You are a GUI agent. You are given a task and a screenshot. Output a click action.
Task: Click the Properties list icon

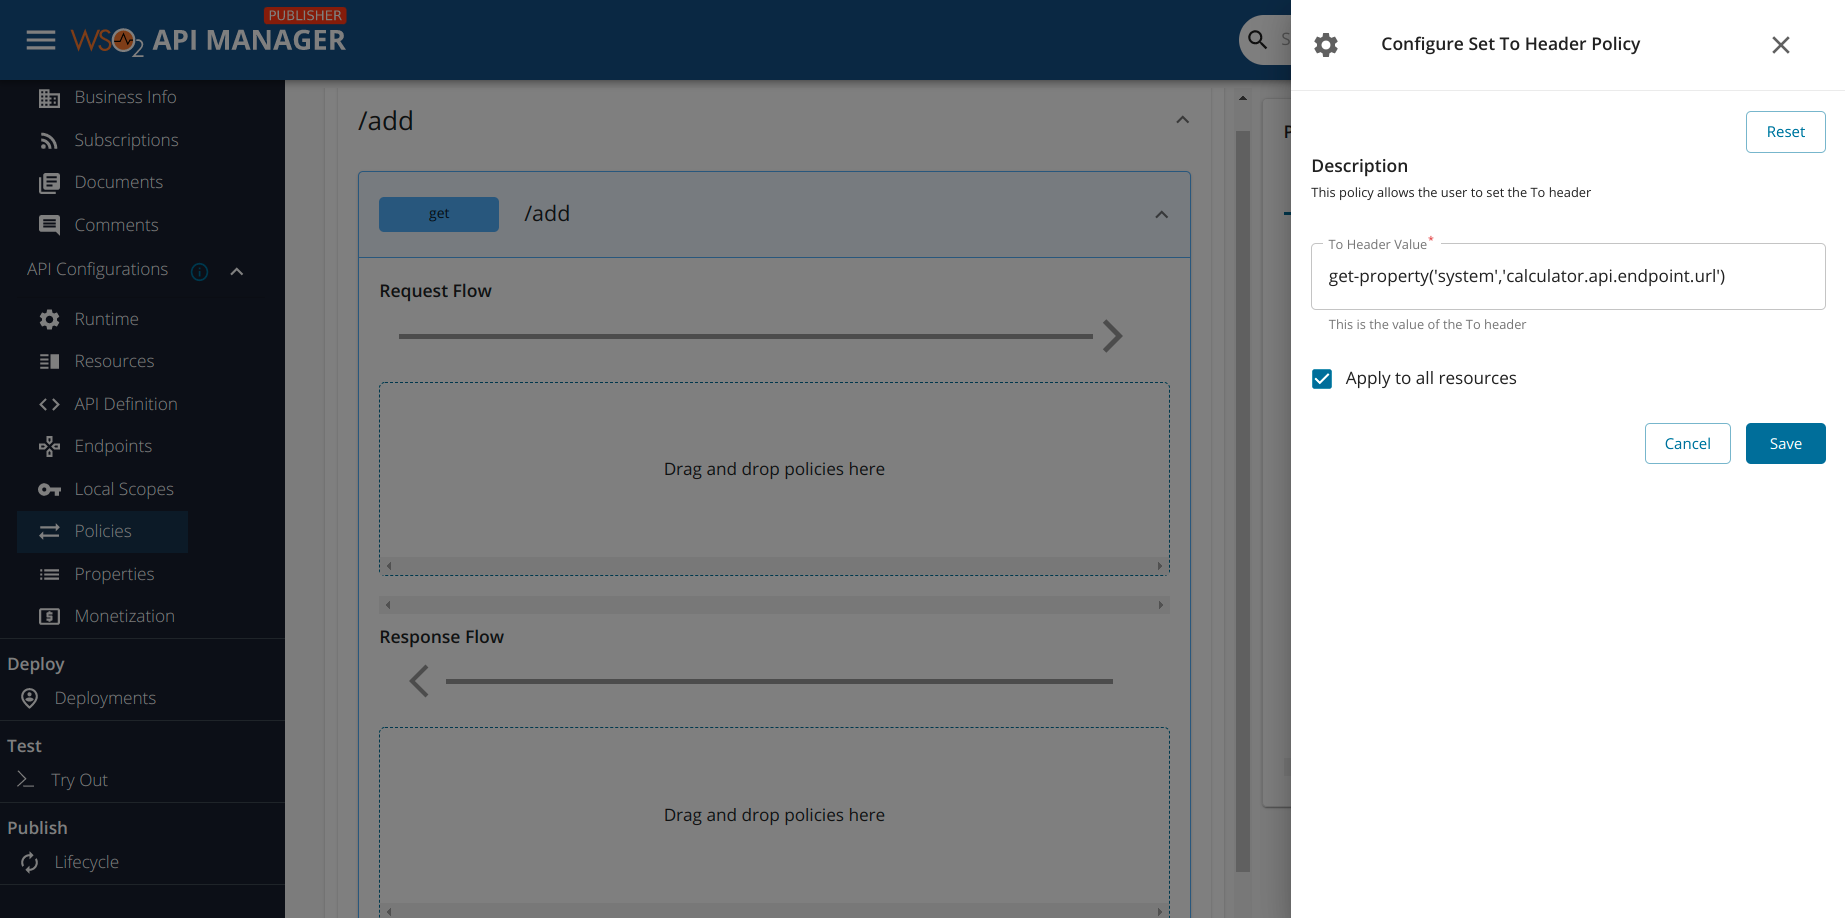(49, 574)
